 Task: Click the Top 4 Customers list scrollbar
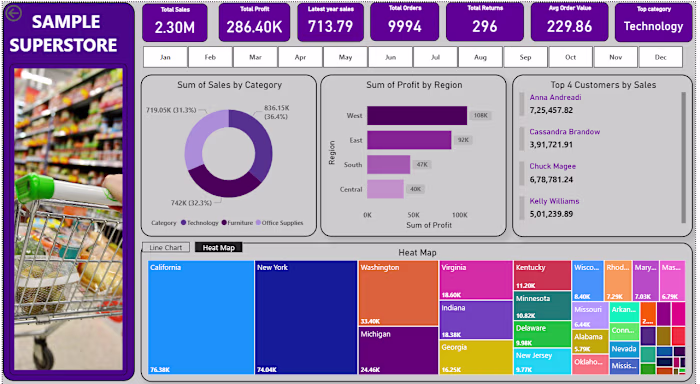click(x=683, y=157)
